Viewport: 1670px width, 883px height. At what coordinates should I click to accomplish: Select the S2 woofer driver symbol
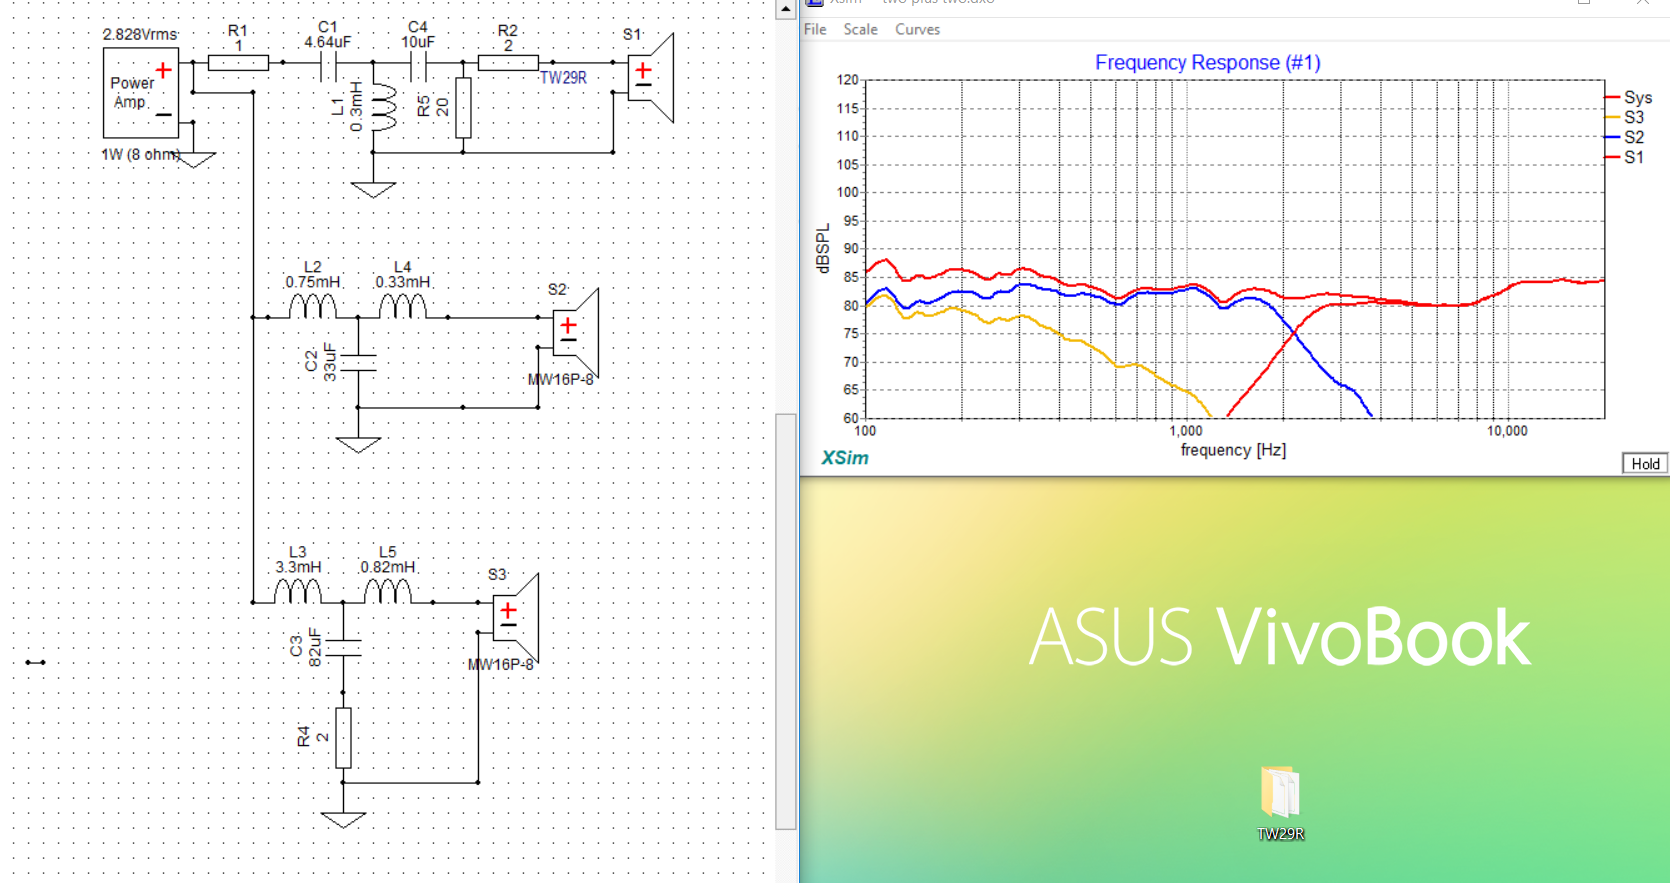(x=576, y=334)
